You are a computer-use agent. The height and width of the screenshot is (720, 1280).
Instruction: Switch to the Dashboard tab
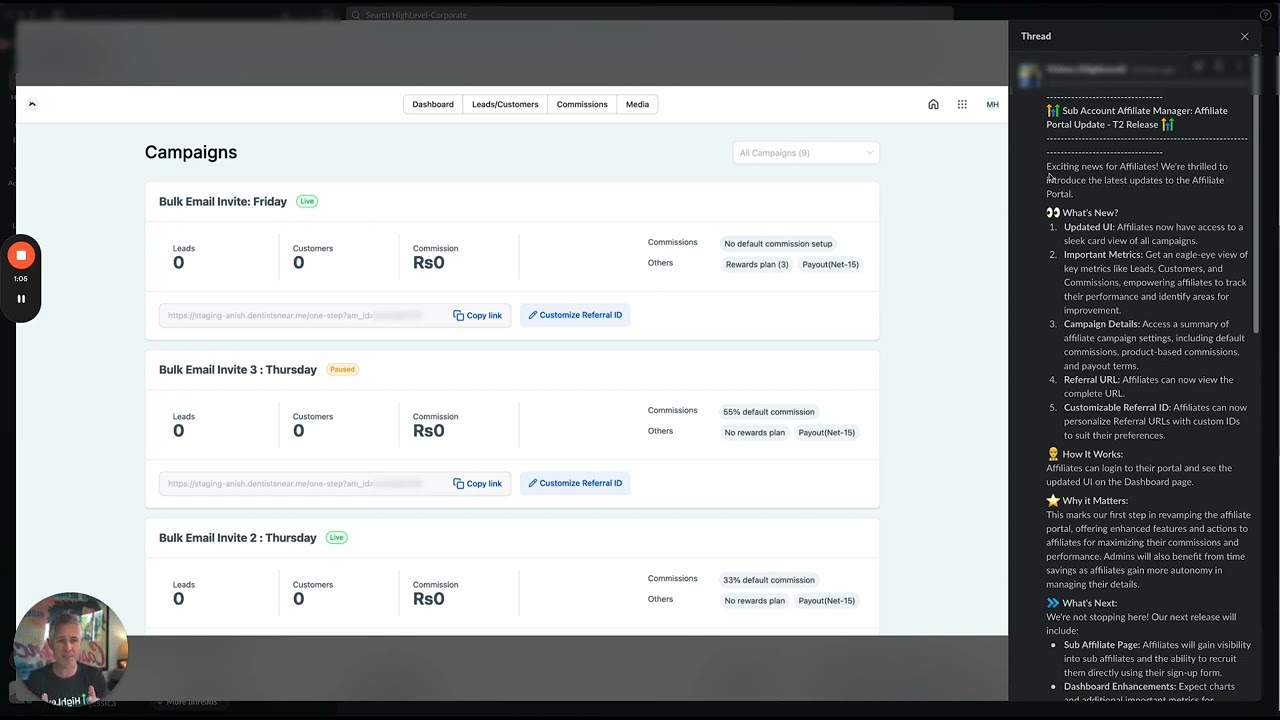click(433, 104)
